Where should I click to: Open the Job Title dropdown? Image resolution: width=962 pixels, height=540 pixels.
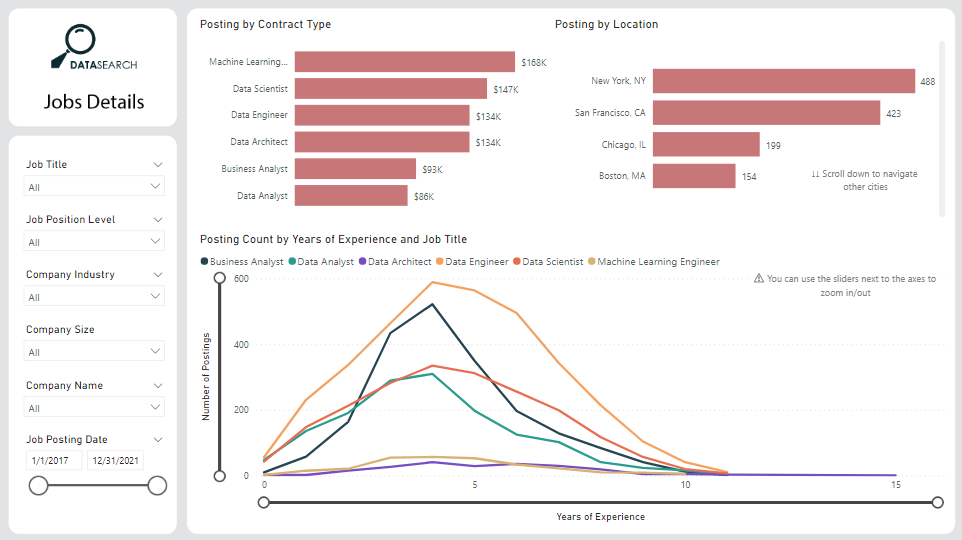tap(94, 187)
